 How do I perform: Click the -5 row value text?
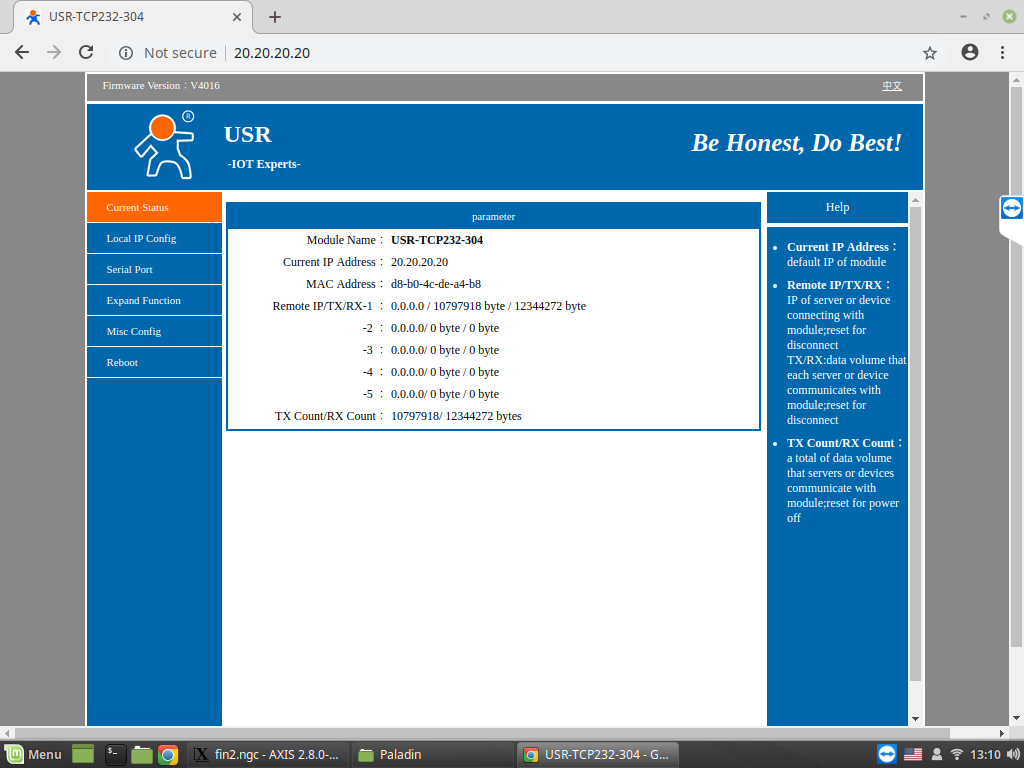point(445,394)
